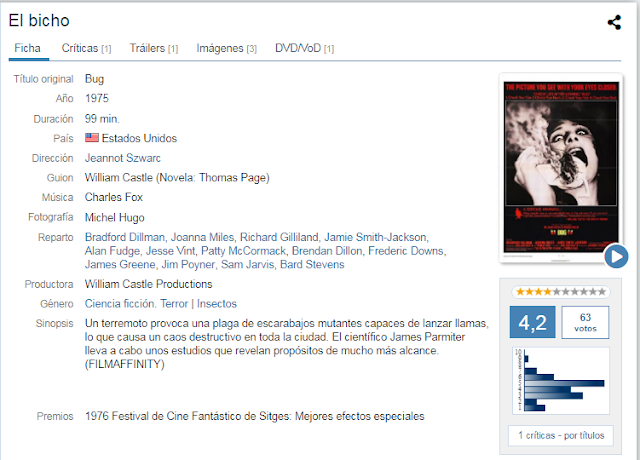Click Sam Jarvis cast link

click(247, 264)
